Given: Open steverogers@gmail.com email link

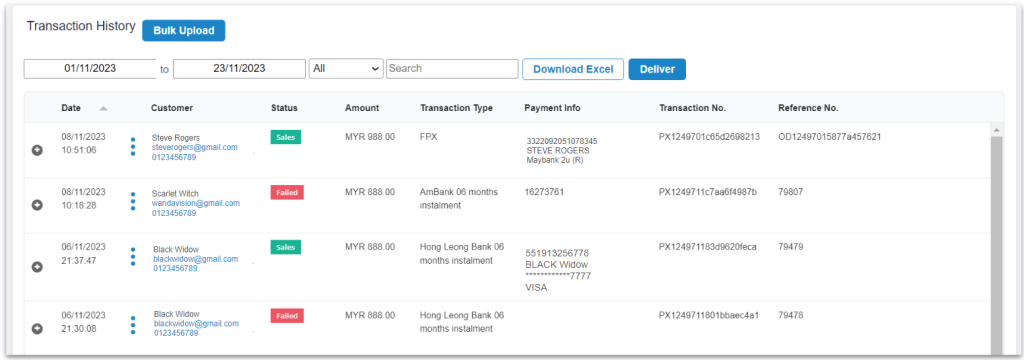Looking at the screenshot, I should pyautogui.click(x=194, y=148).
